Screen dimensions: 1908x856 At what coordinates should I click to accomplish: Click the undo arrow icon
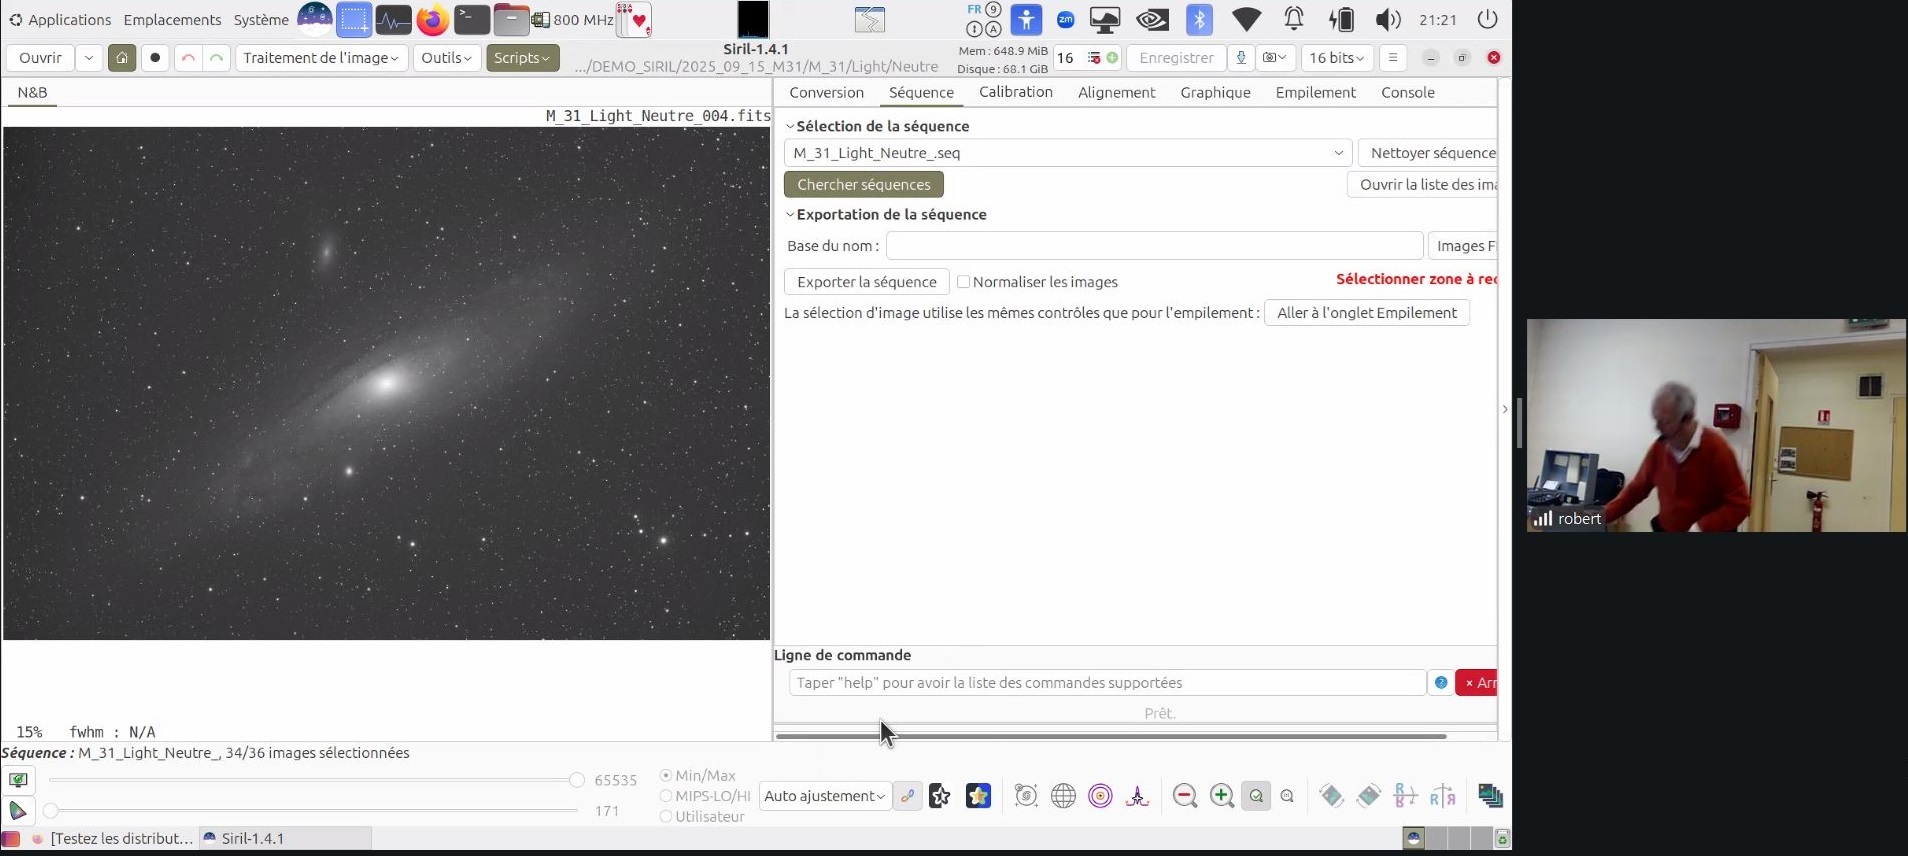click(x=188, y=58)
